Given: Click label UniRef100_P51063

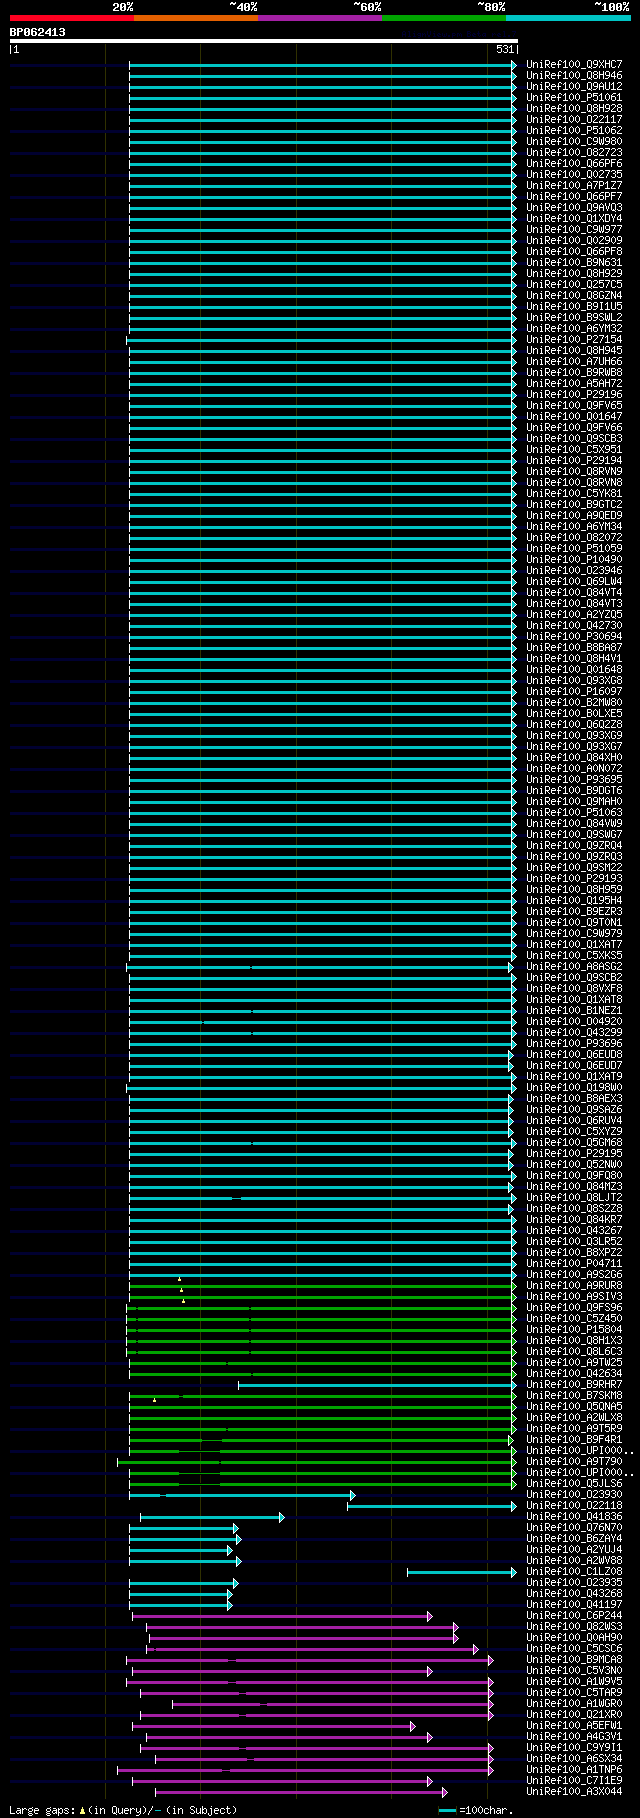Looking at the screenshot, I should coord(574,812).
